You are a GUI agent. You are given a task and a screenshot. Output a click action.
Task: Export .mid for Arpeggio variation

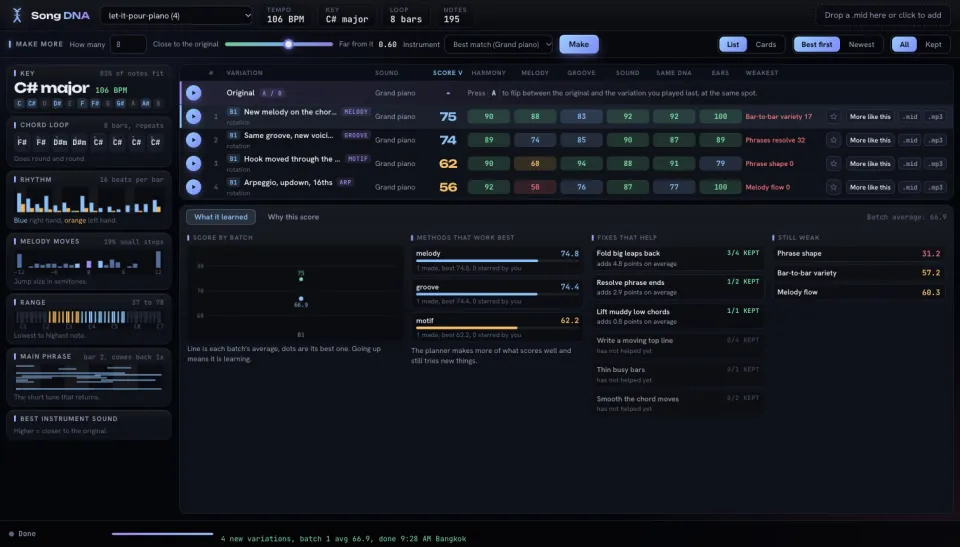coord(910,187)
